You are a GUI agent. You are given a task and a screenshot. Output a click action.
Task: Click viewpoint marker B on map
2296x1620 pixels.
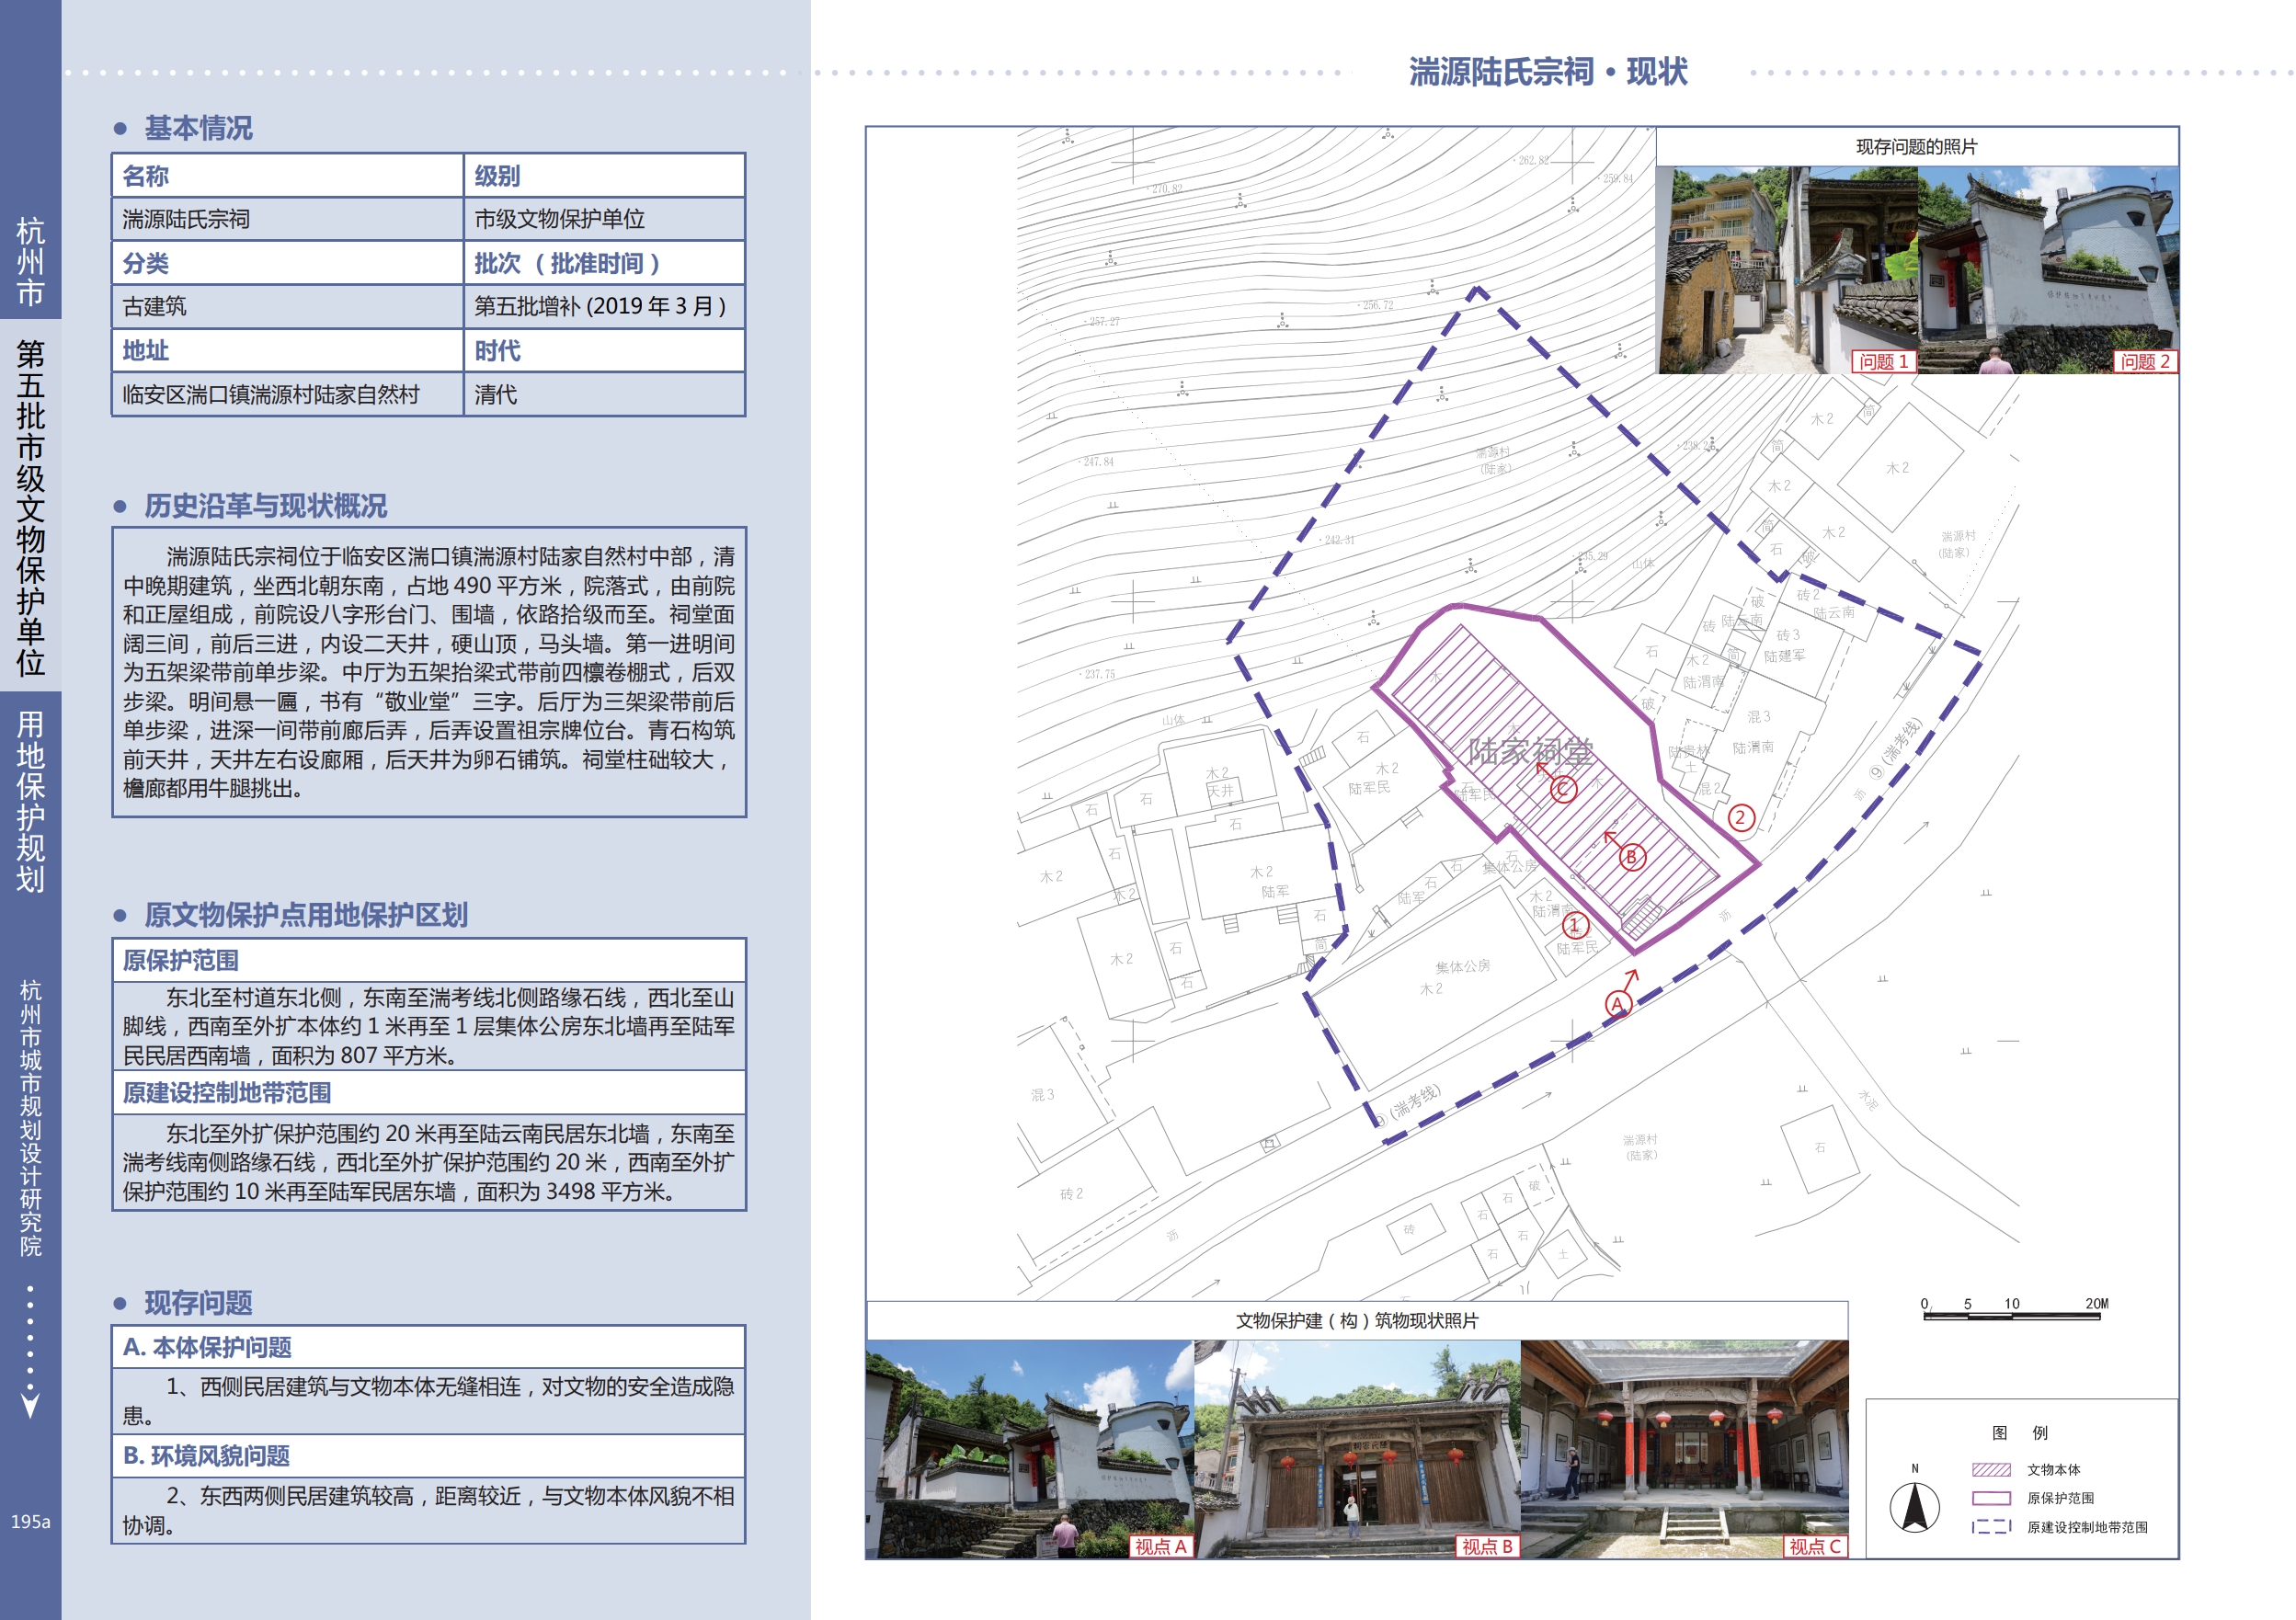pos(1632,857)
